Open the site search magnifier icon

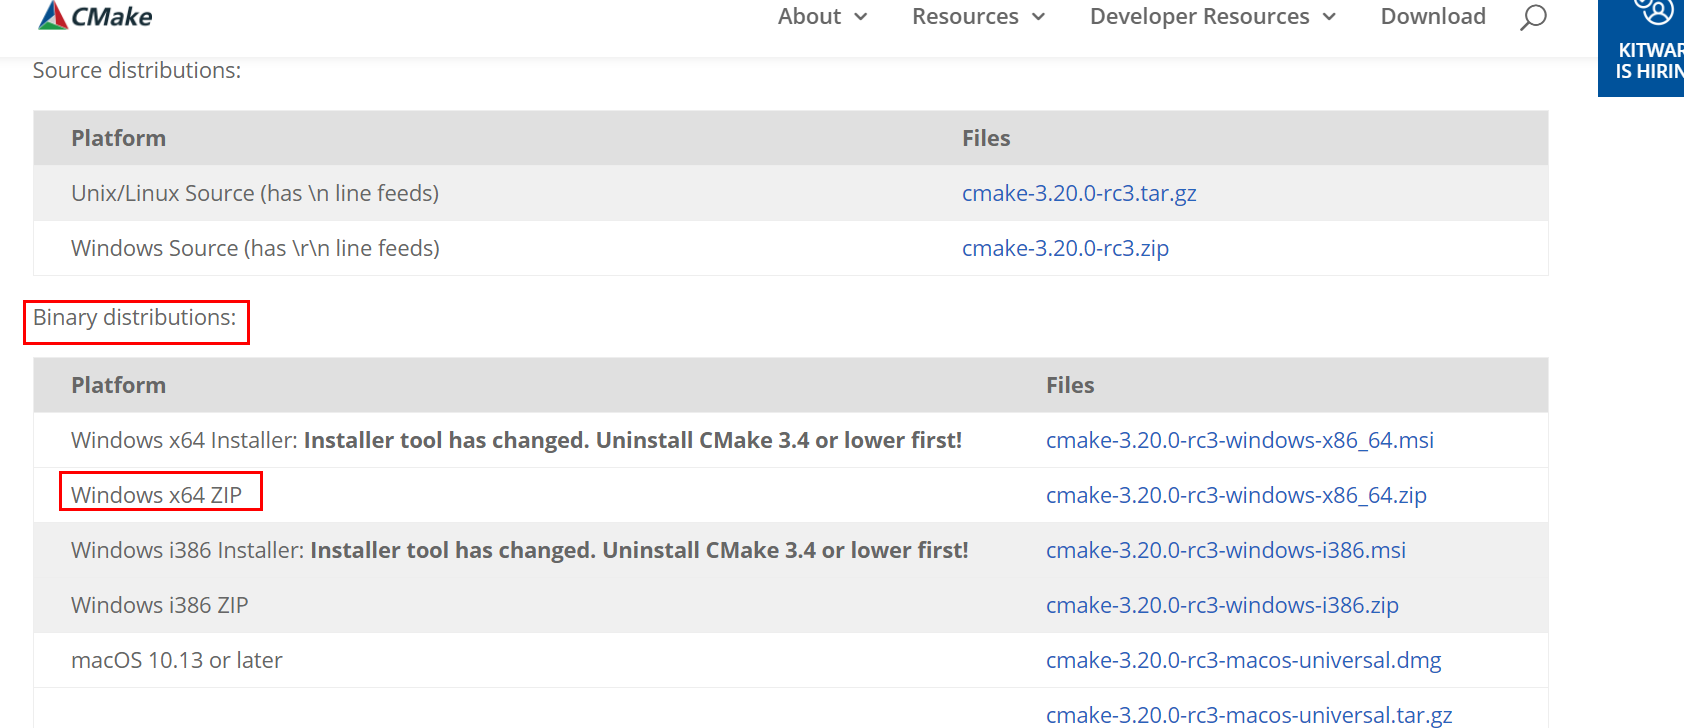pyautogui.click(x=1533, y=17)
